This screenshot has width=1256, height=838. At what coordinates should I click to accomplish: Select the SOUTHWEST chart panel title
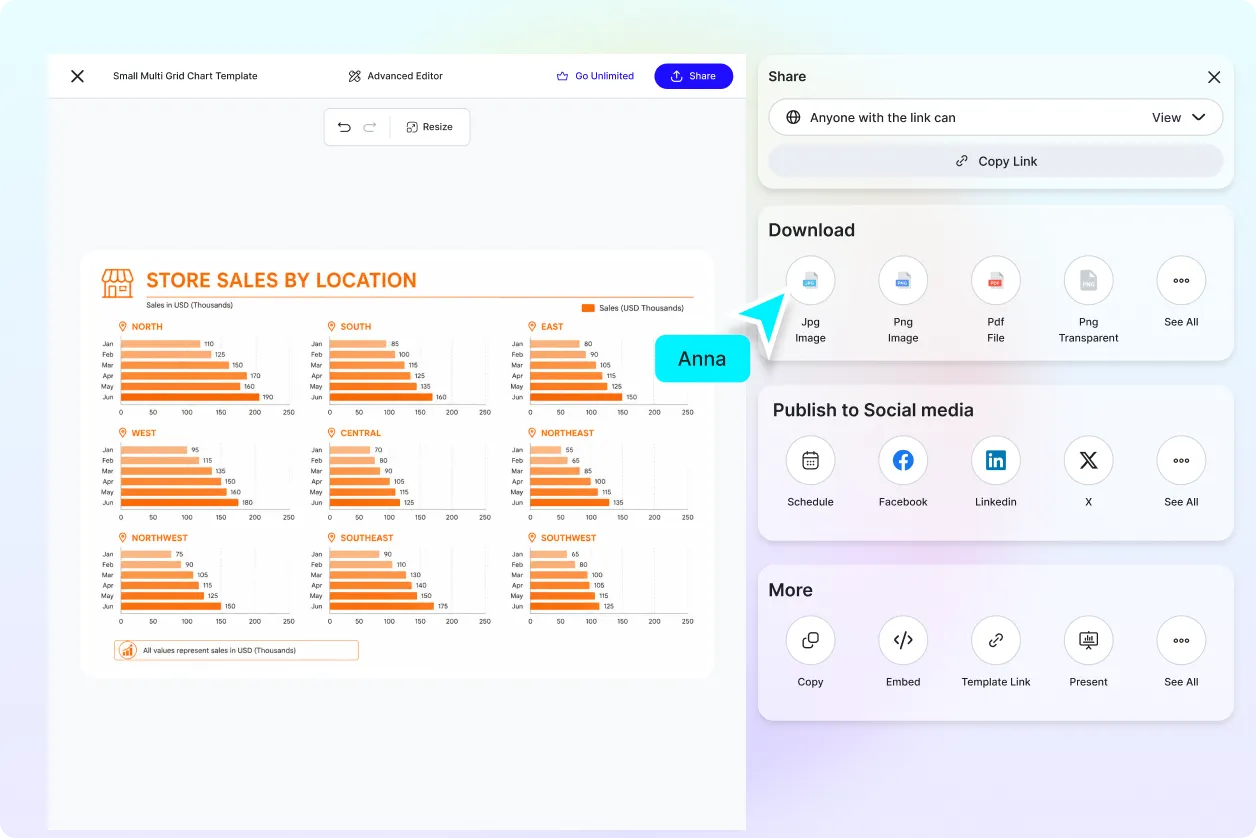coord(569,538)
